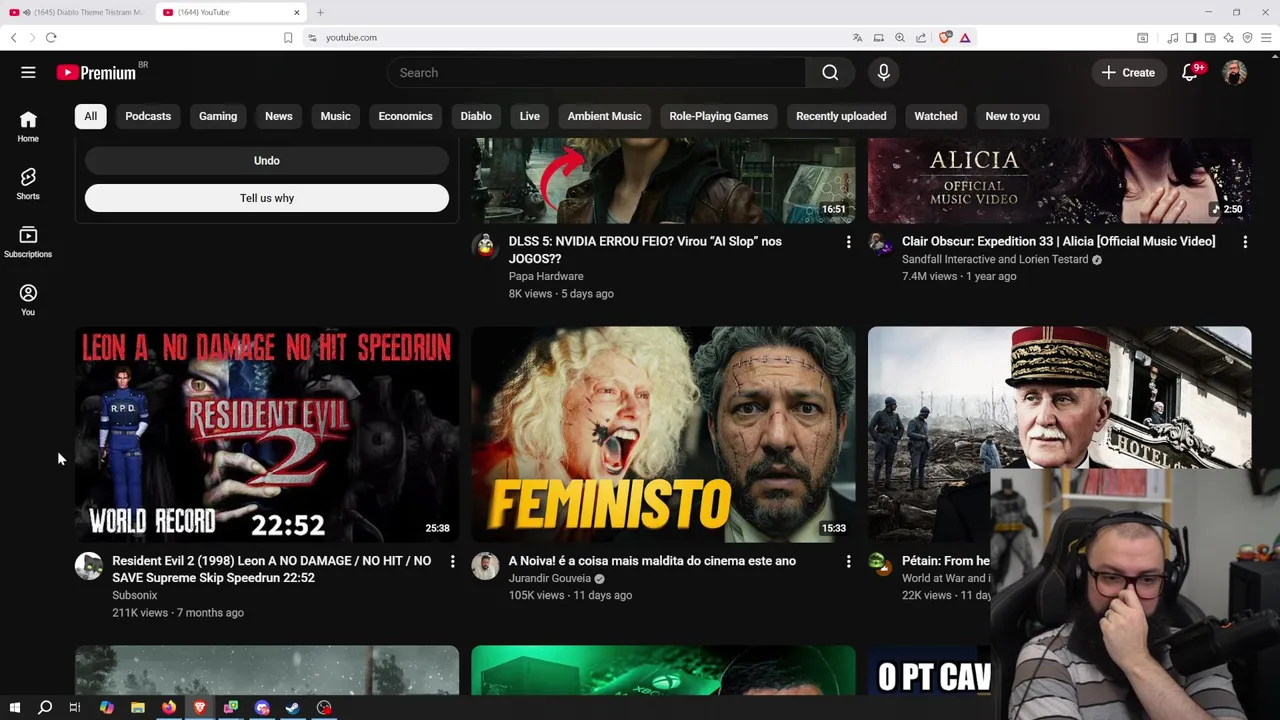
Task: Open the account avatar menu
Action: point(1235,72)
